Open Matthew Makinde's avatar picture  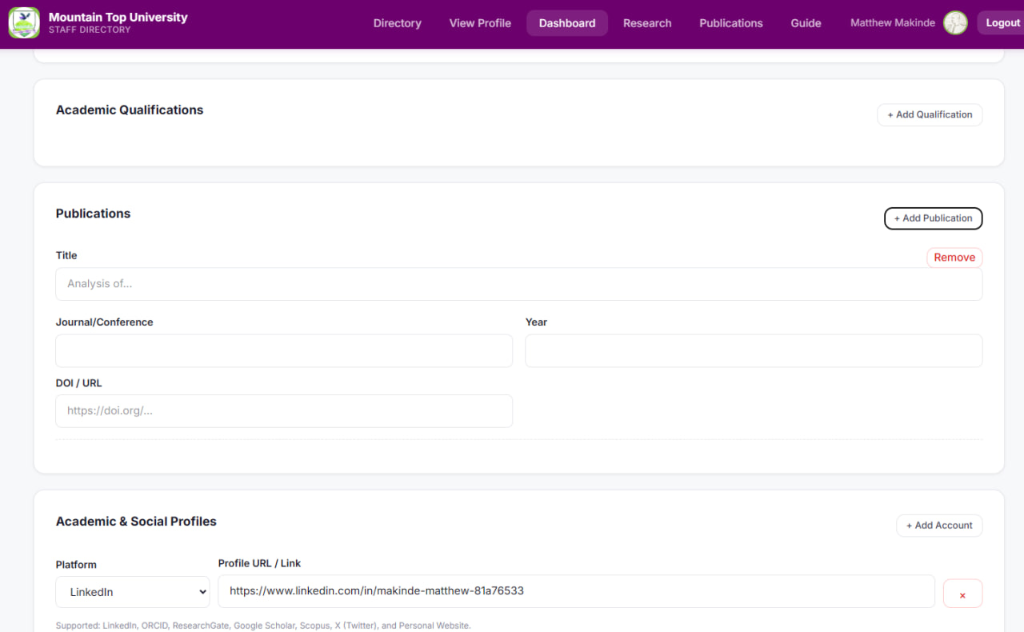click(955, 23)
